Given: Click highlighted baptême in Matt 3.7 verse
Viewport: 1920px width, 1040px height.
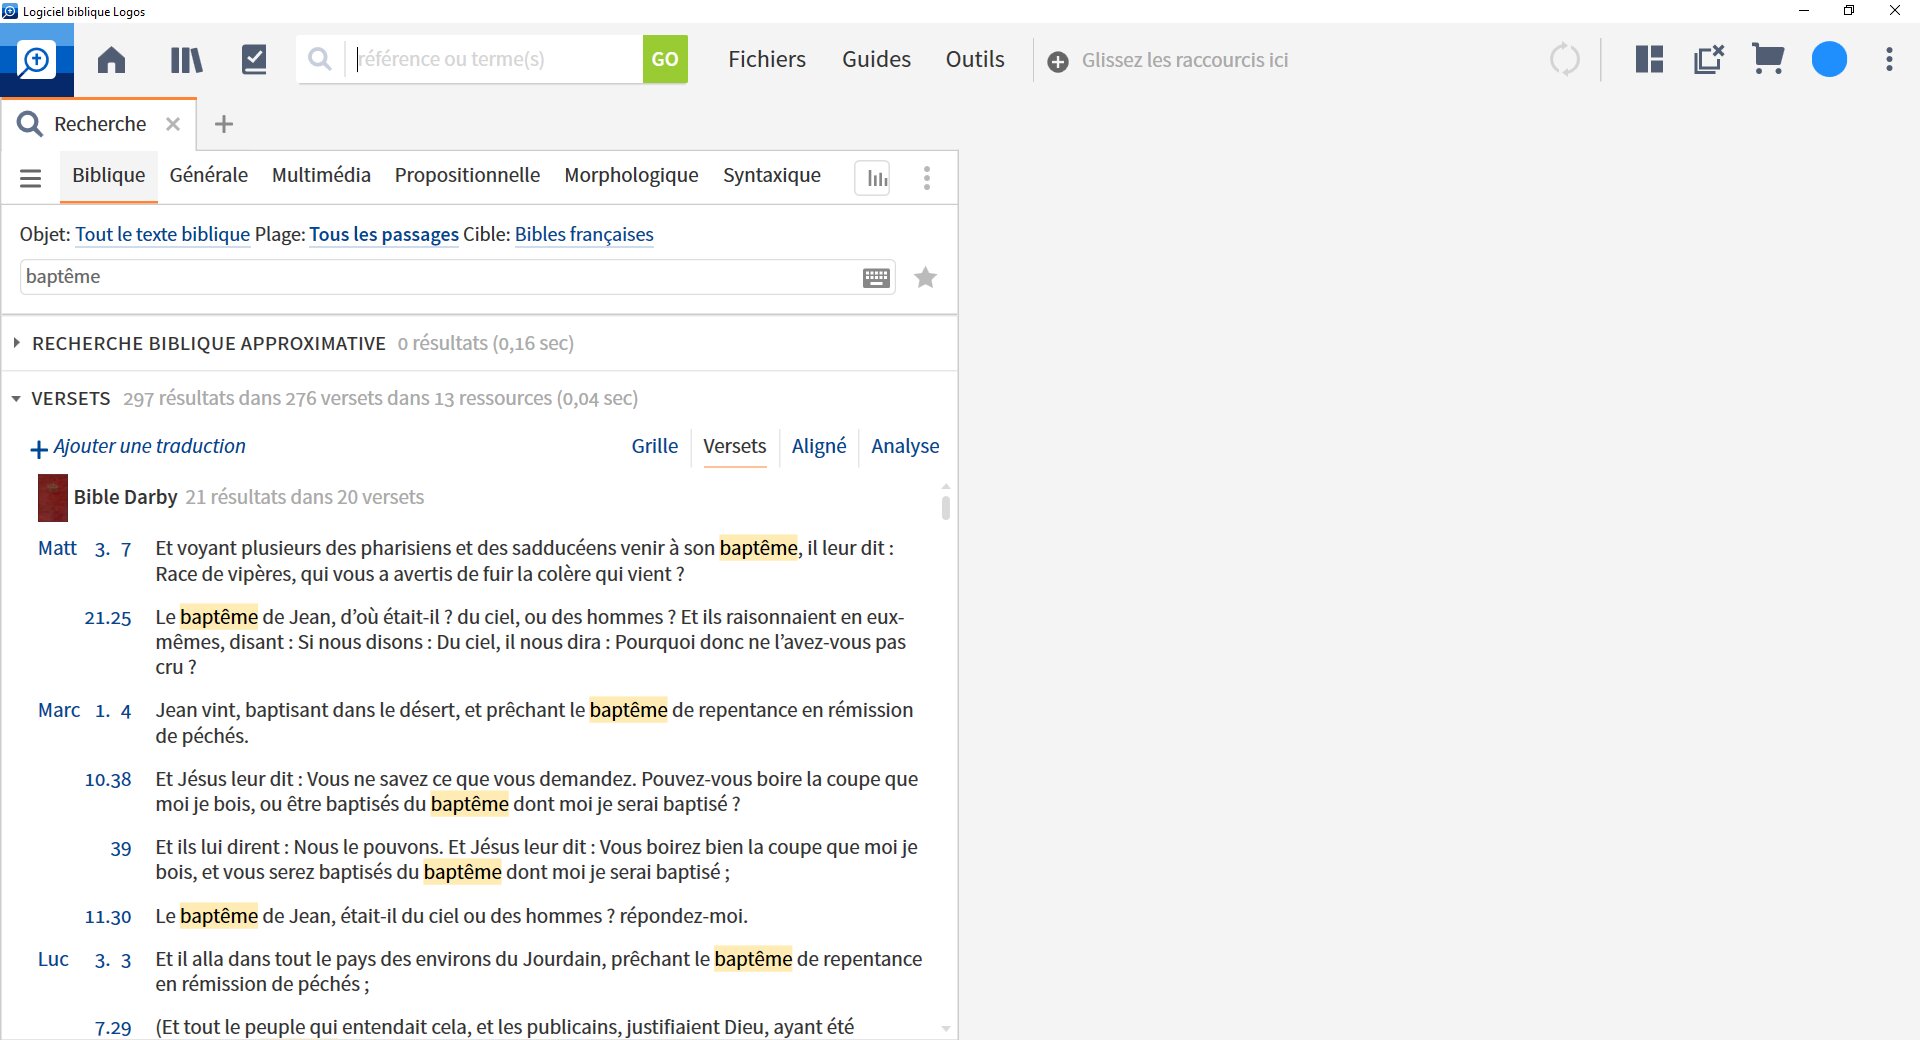Looking at the screenshot, I should [759, 548].
